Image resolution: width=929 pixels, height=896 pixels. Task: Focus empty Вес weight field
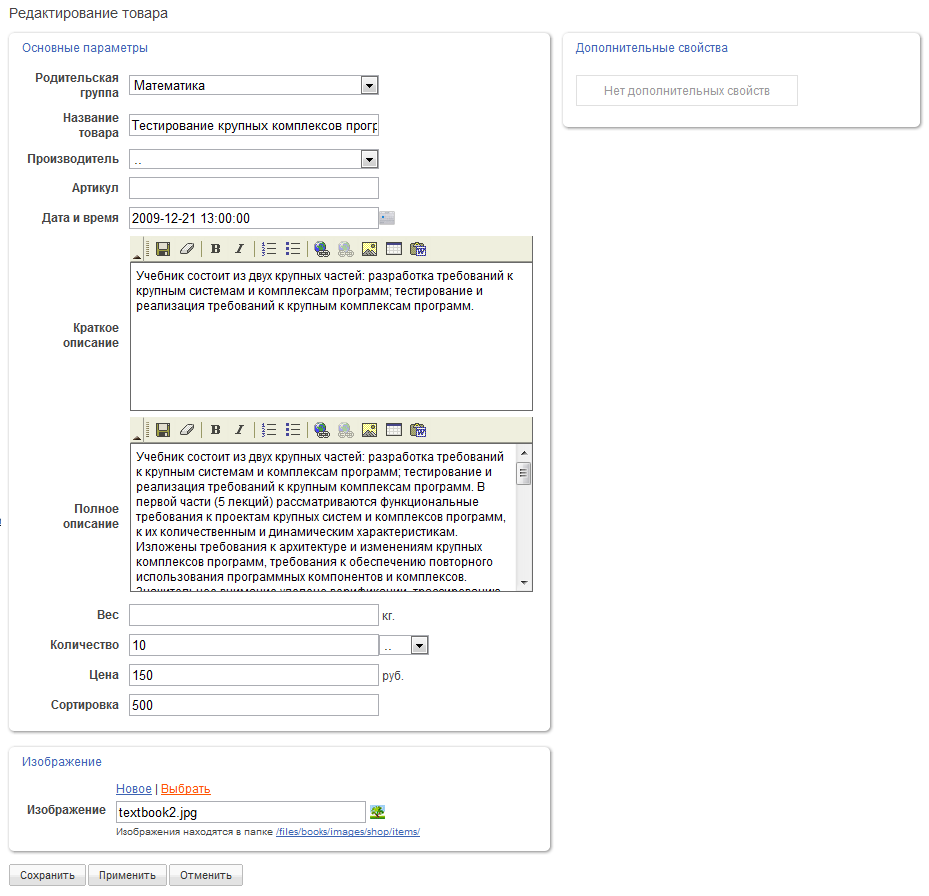click(254, 615)
